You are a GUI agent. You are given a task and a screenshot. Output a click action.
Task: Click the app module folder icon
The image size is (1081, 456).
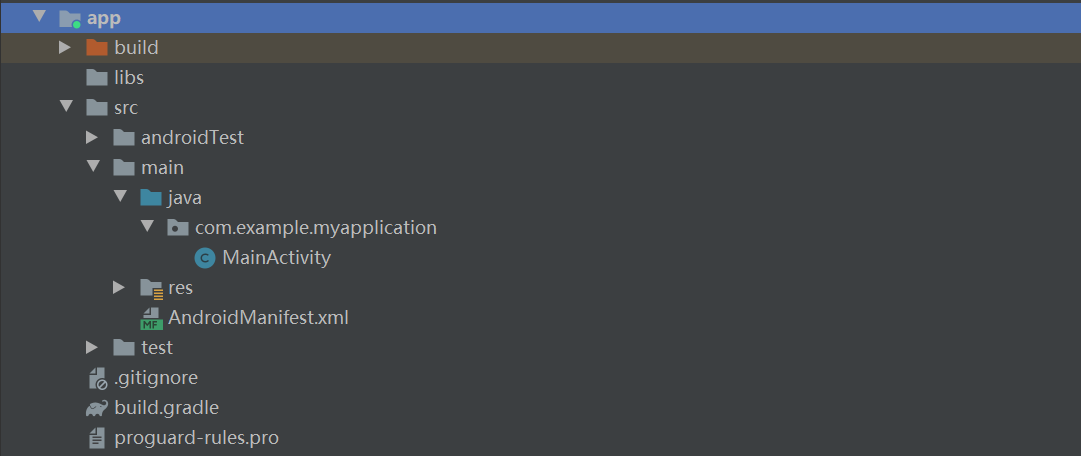click(x=70, y=18)
